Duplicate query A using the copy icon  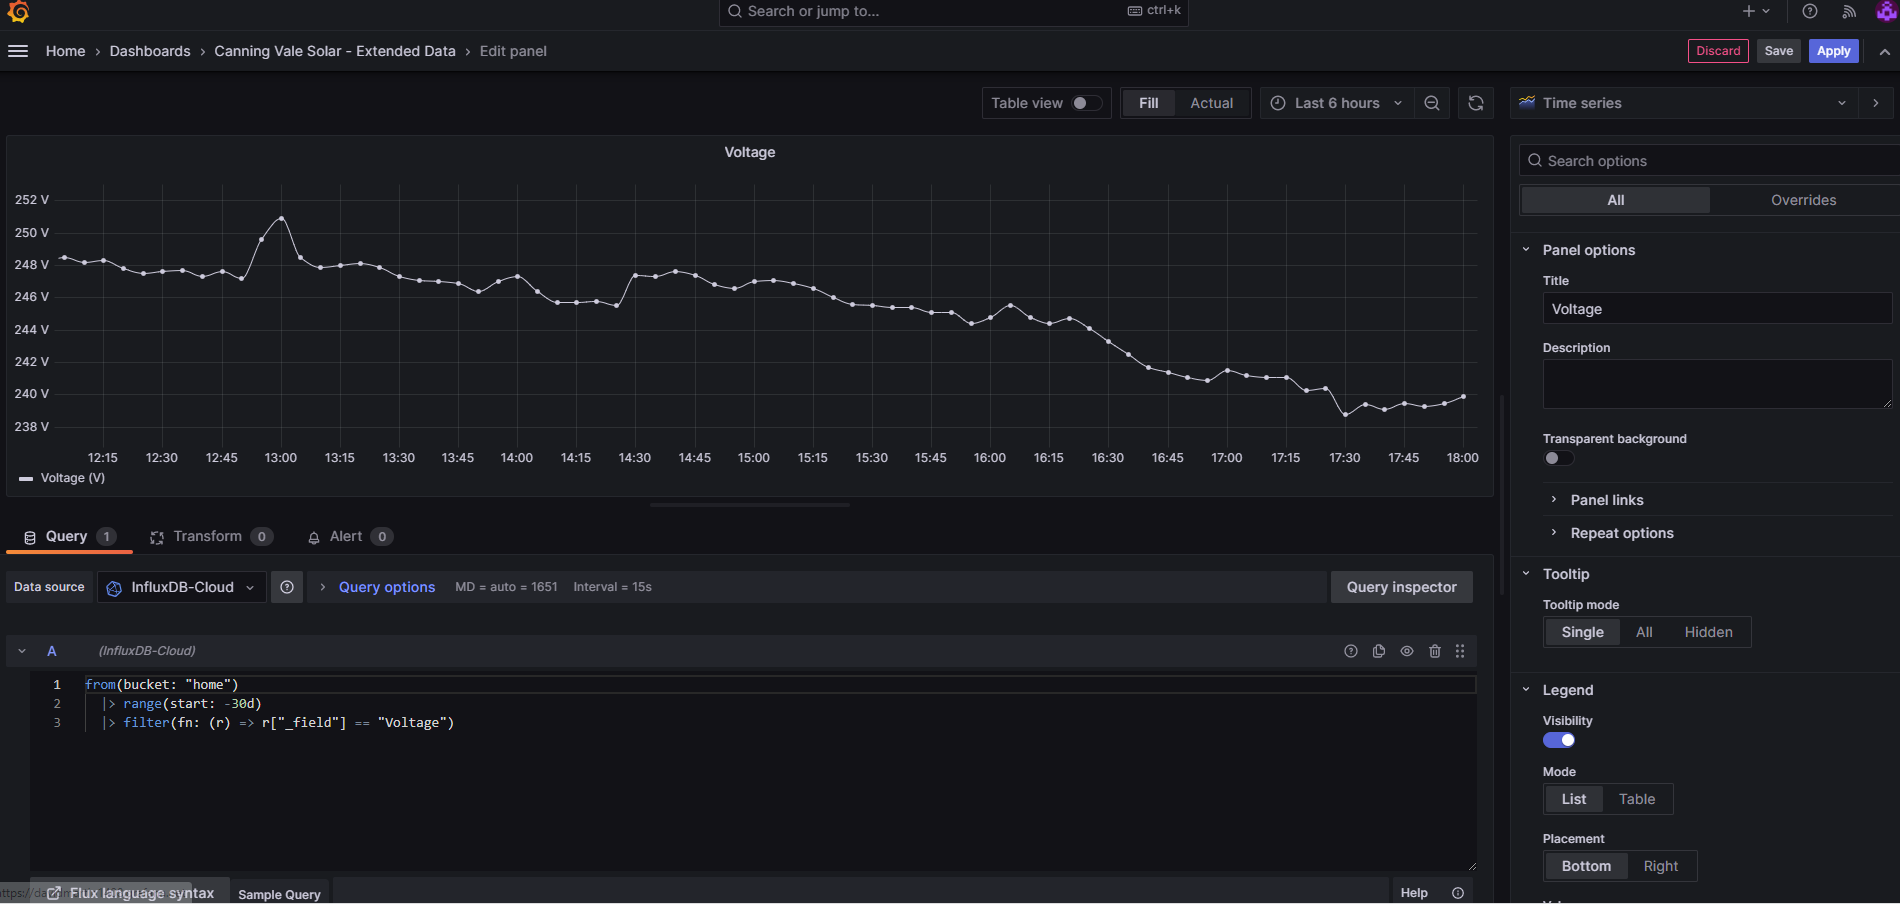[x=1379, y=651]
